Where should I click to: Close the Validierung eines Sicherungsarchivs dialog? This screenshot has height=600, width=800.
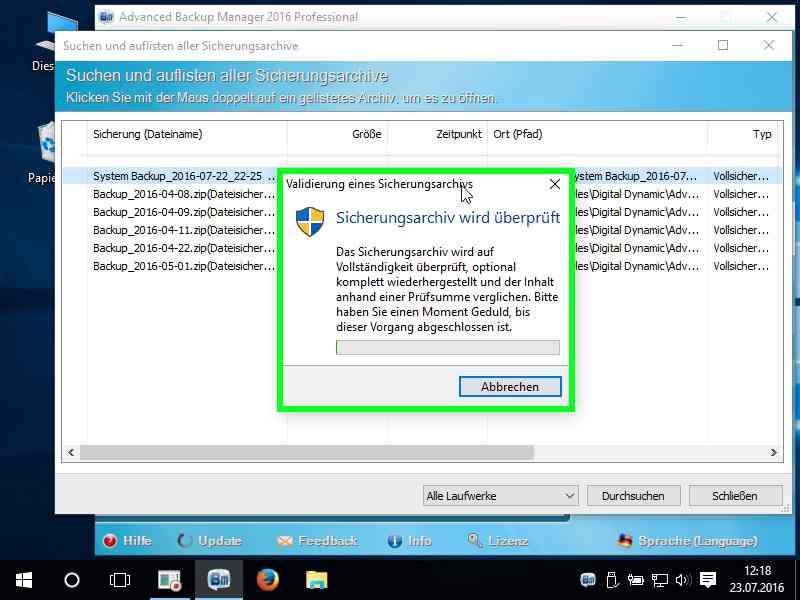coord(555,184)
